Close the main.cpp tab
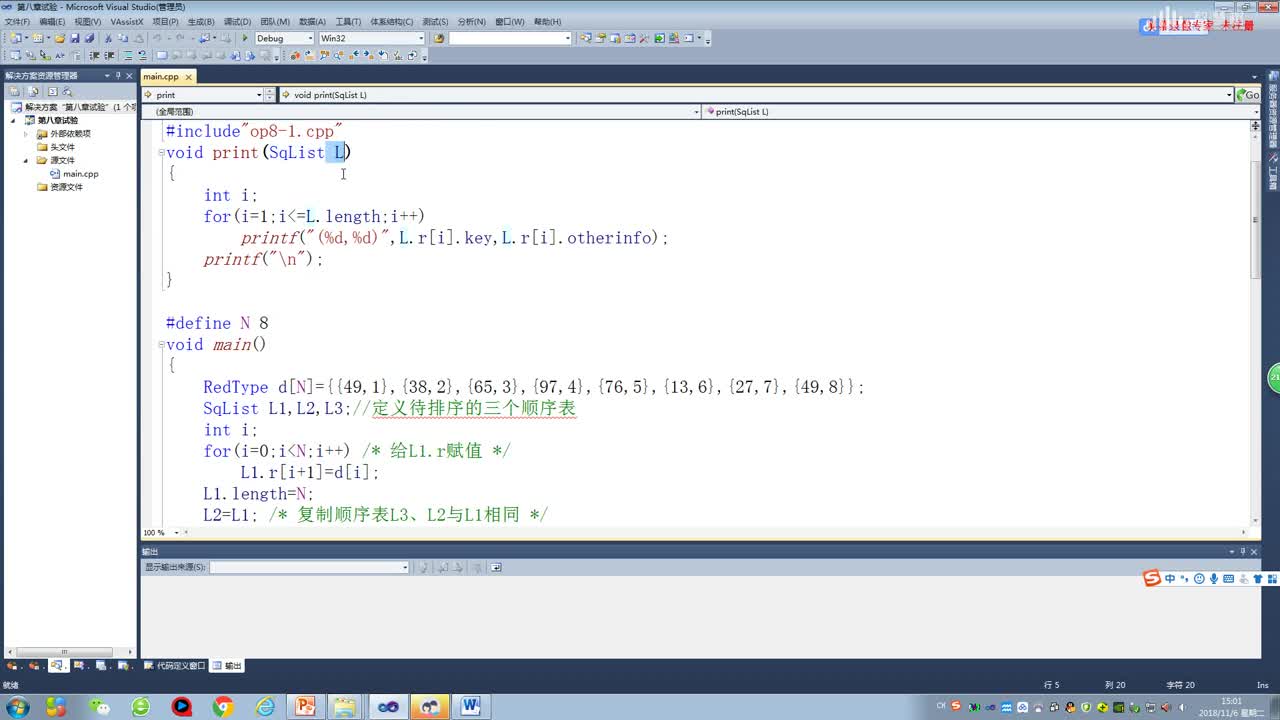Viewport: 1280px width, 720px height. [189, 76]
